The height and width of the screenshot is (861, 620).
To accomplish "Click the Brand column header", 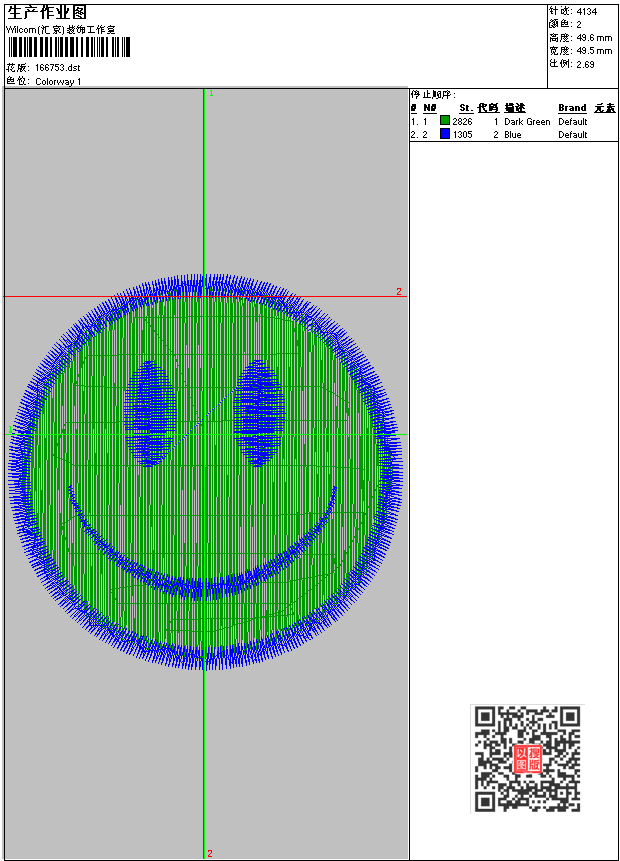I will tap(572, 108).
